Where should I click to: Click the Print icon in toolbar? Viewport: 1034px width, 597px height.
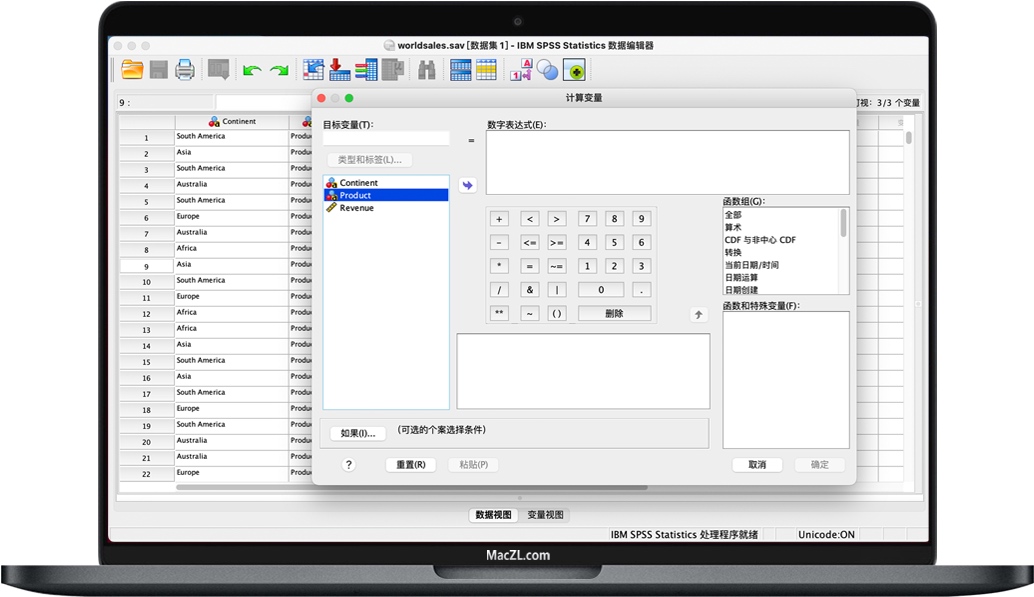coord(185,69)
